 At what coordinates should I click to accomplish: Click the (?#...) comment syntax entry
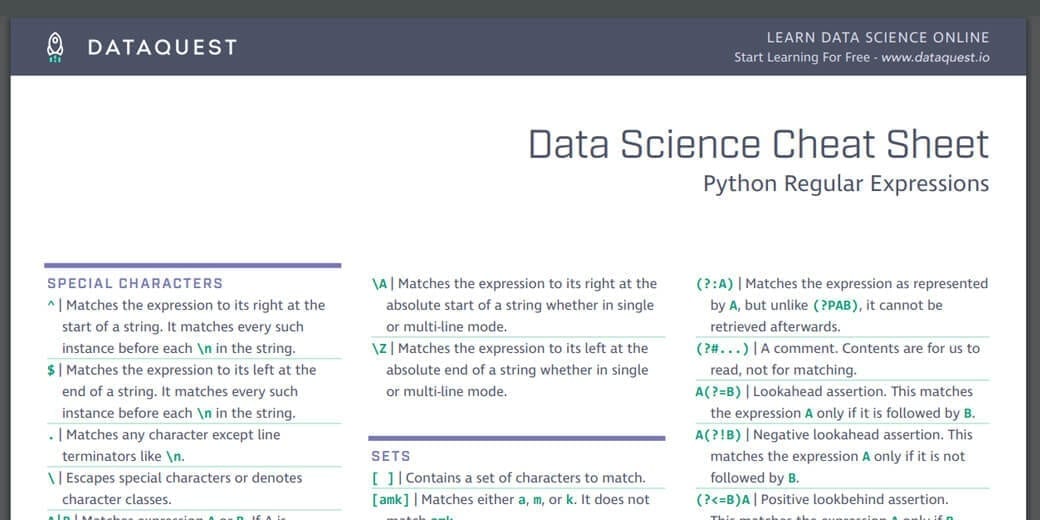pyautogui.click(x=722, y=348)
